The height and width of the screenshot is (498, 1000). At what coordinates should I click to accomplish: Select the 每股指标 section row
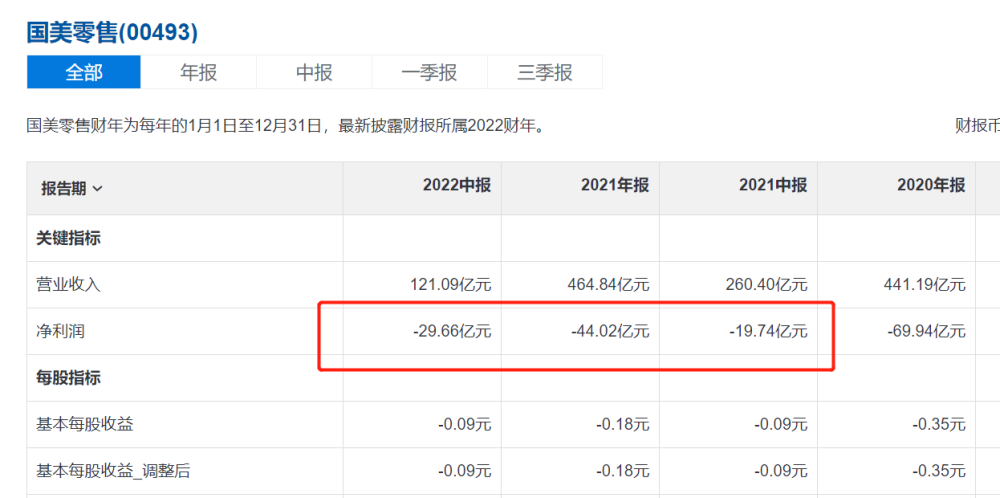68,378
